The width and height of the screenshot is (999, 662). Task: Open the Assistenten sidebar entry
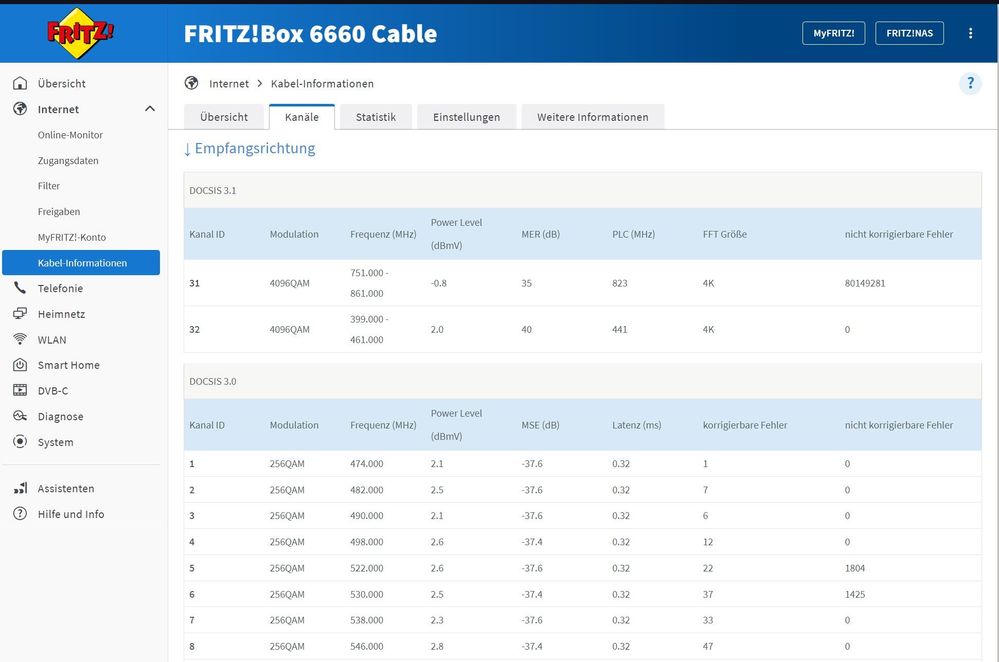[x=66, y=488]
